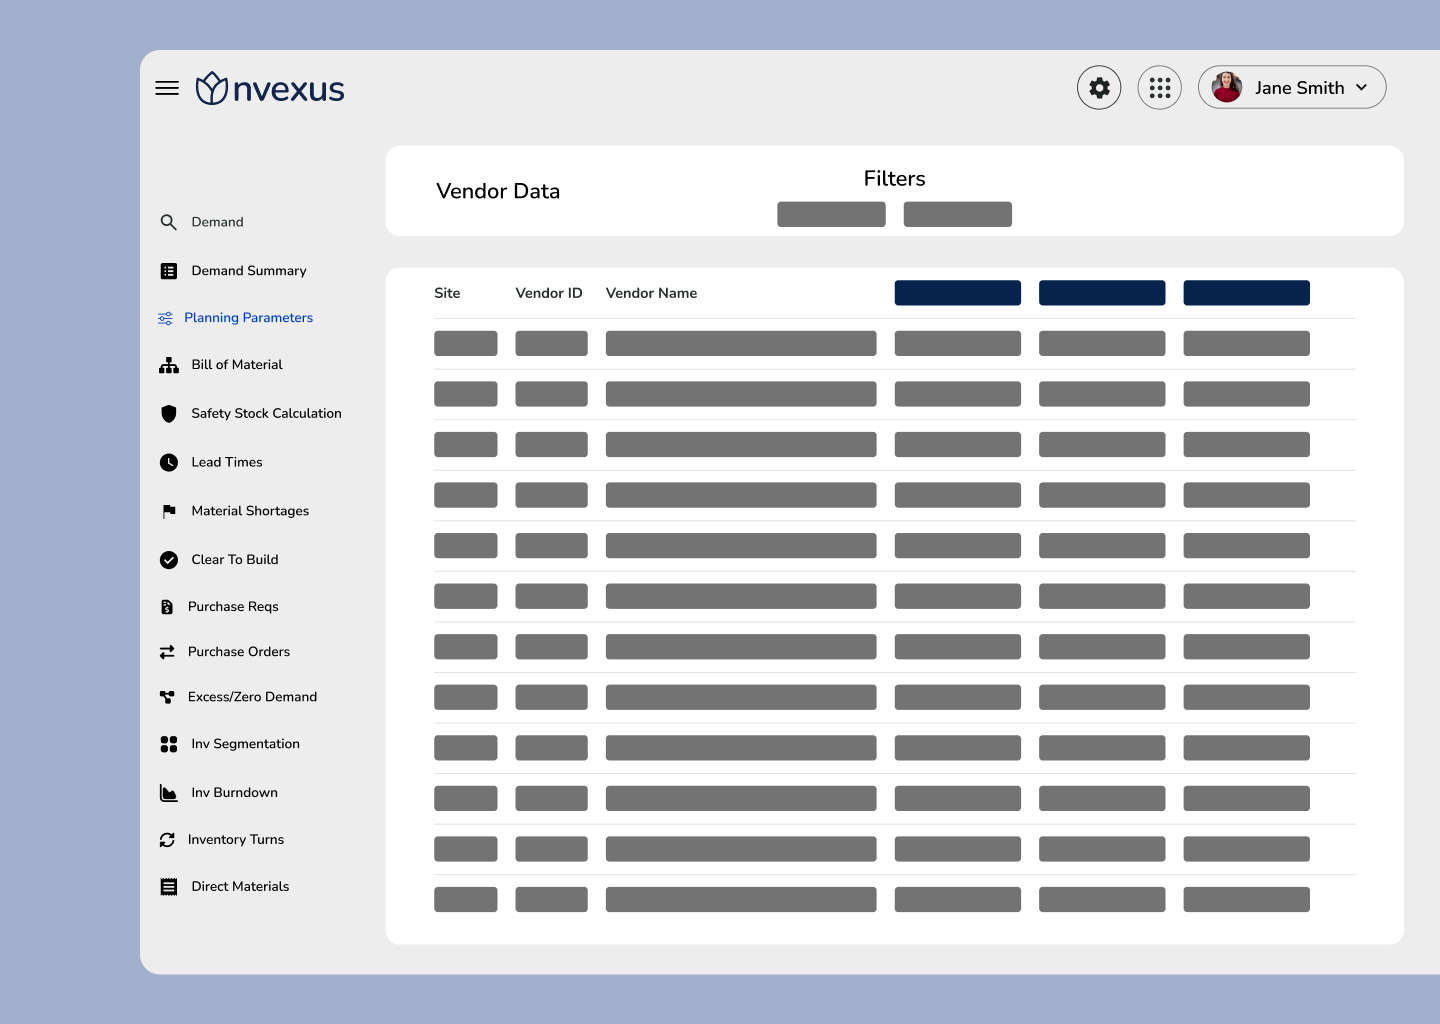Navigate to Safety Stock Calculation

point(266,413)
